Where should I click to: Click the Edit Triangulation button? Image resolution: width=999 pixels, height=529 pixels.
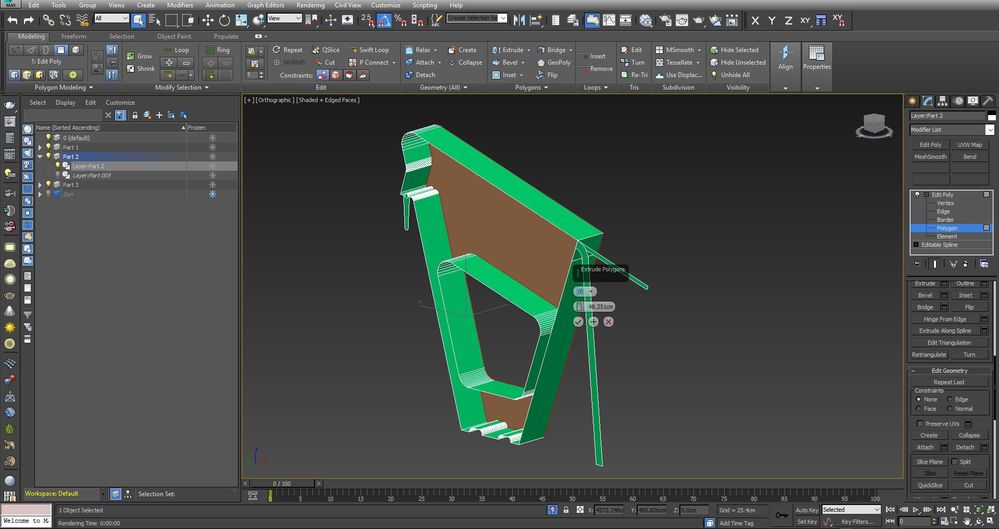[x=949, y=342]
